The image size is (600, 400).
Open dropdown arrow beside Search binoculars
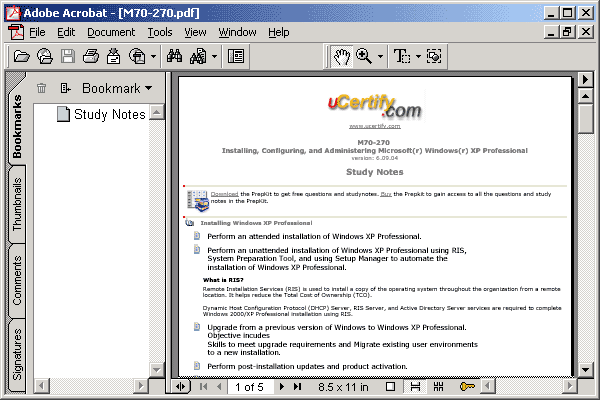click(214, 57)
